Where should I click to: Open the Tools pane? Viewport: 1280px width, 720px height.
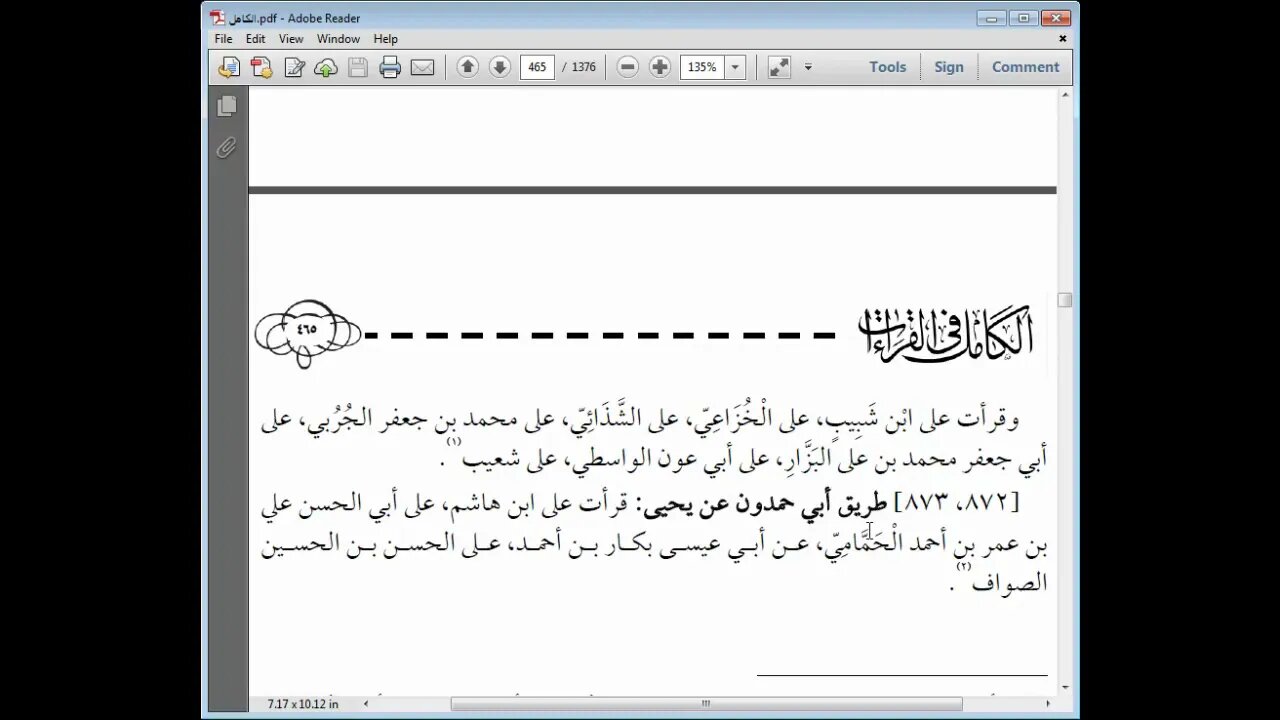pyautogui.click(x=887, y=67)
